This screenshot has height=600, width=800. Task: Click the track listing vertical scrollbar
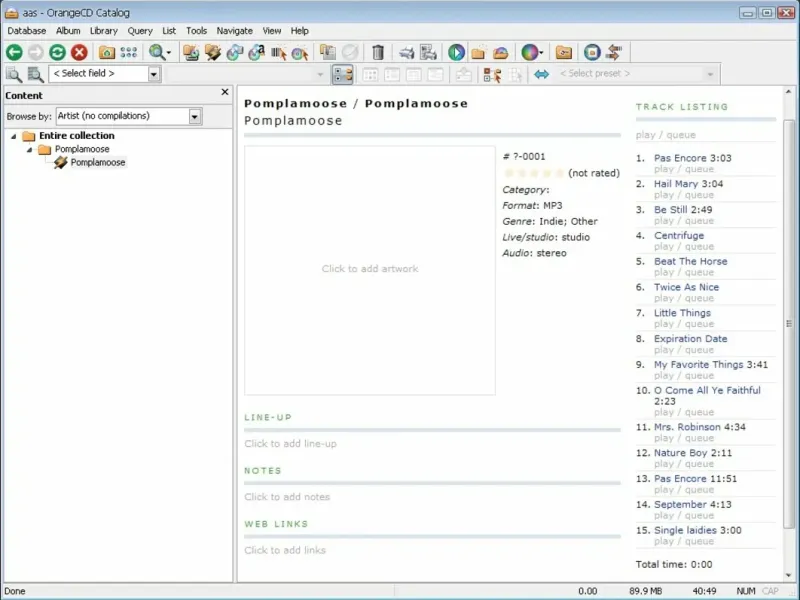(788, 323)
